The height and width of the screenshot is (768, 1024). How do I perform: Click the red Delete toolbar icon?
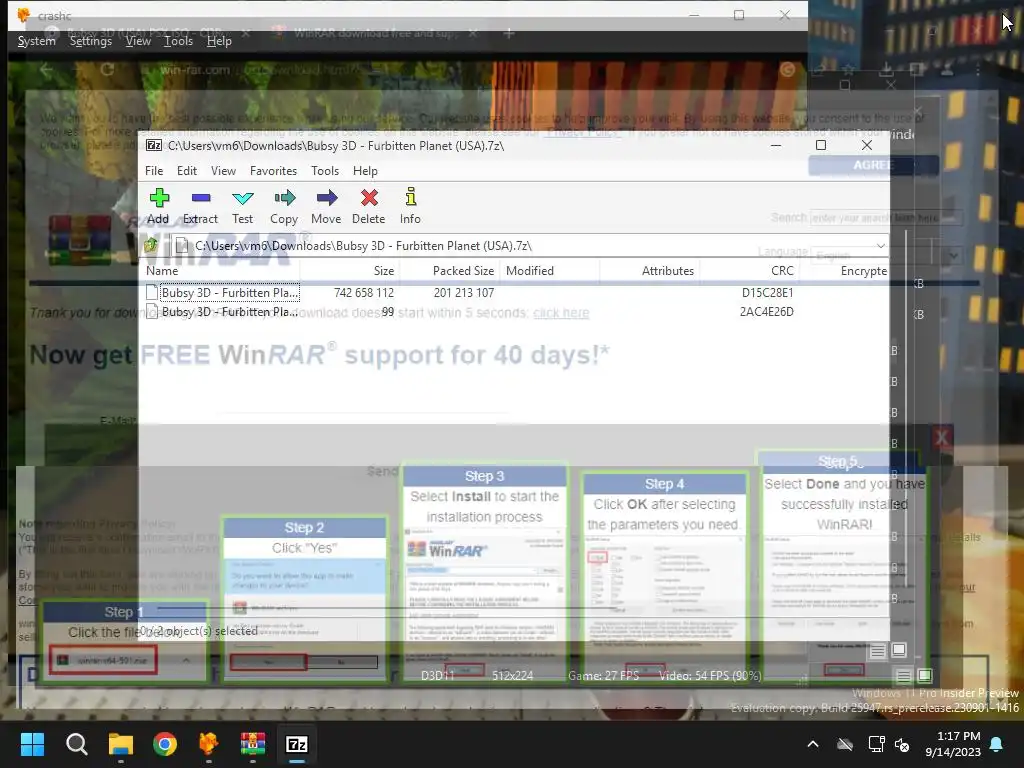click(x=369, y=198)
